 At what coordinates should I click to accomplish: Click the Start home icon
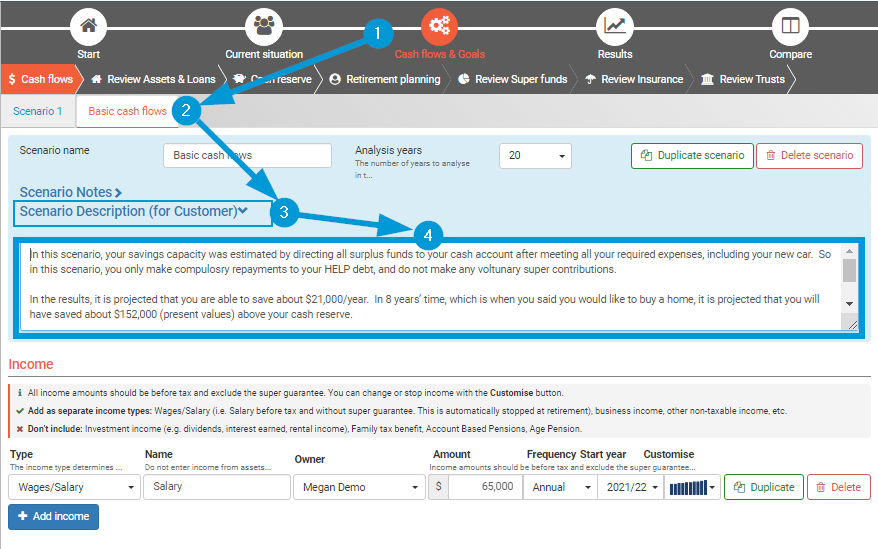tap(89, 25)
